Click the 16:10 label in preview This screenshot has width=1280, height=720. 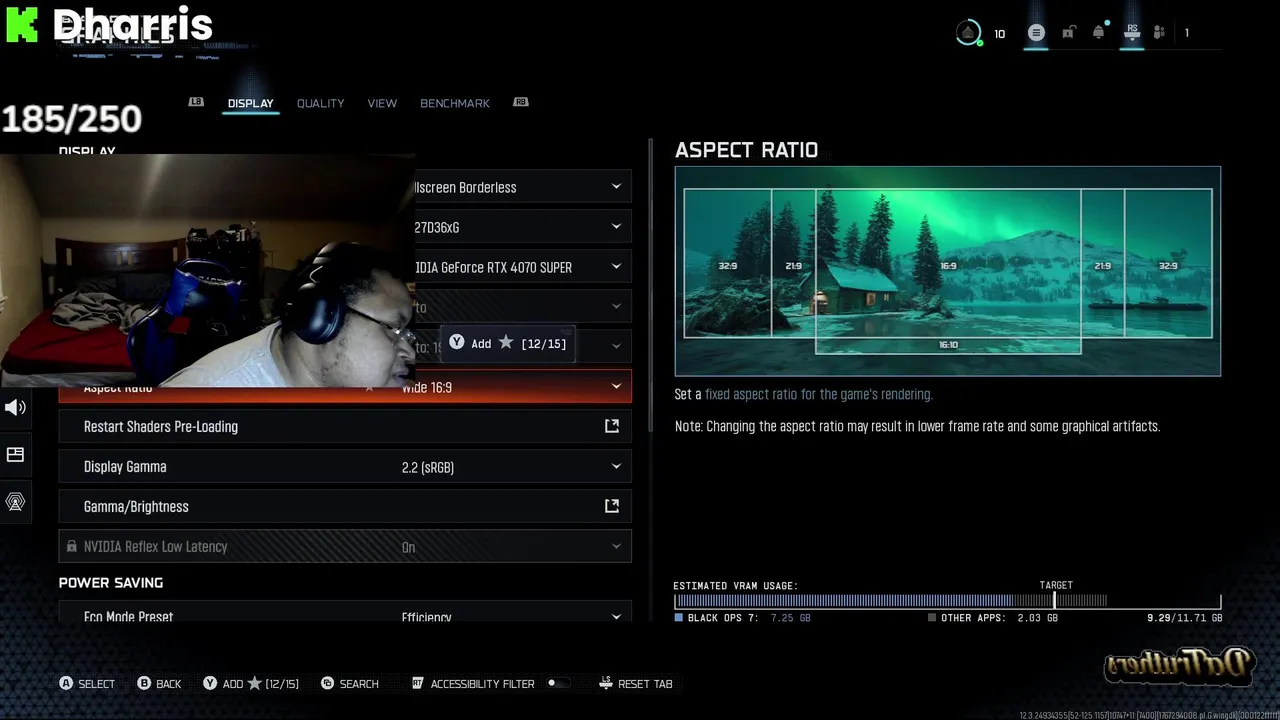click(948, 345)
